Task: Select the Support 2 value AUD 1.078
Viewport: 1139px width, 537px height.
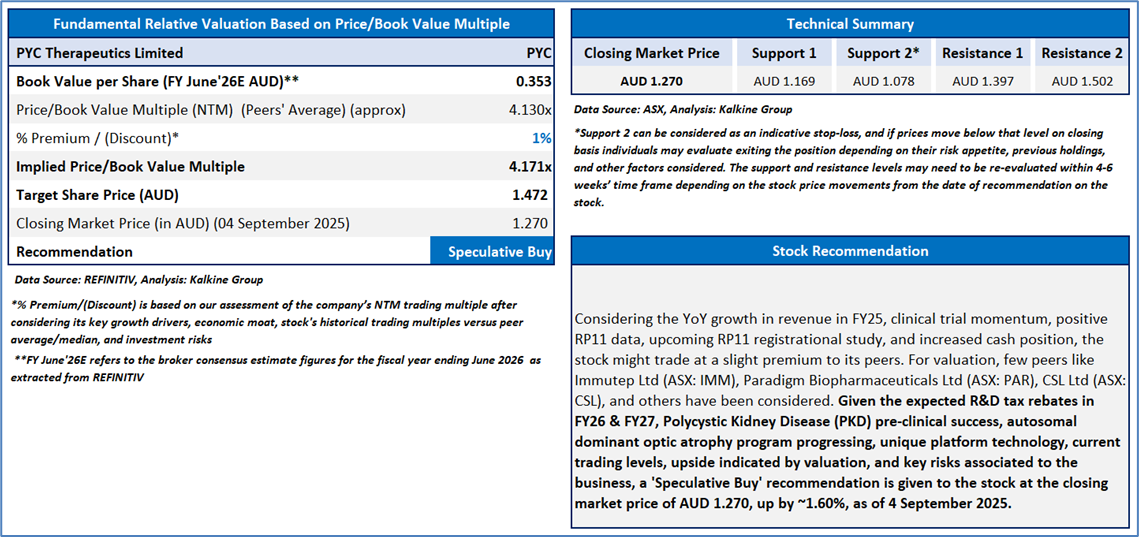Action: click(x=883, y=81)
